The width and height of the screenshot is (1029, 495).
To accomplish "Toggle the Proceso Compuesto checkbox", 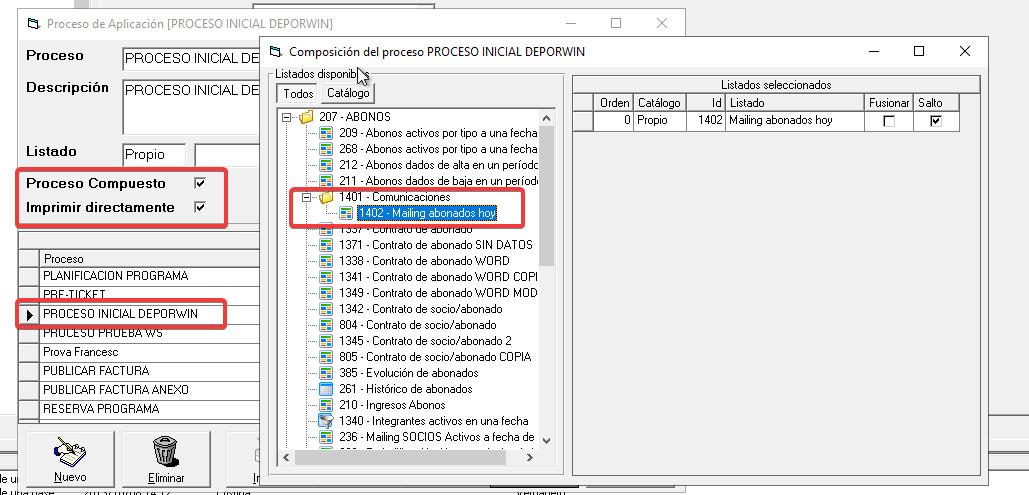I will (200, 183).
